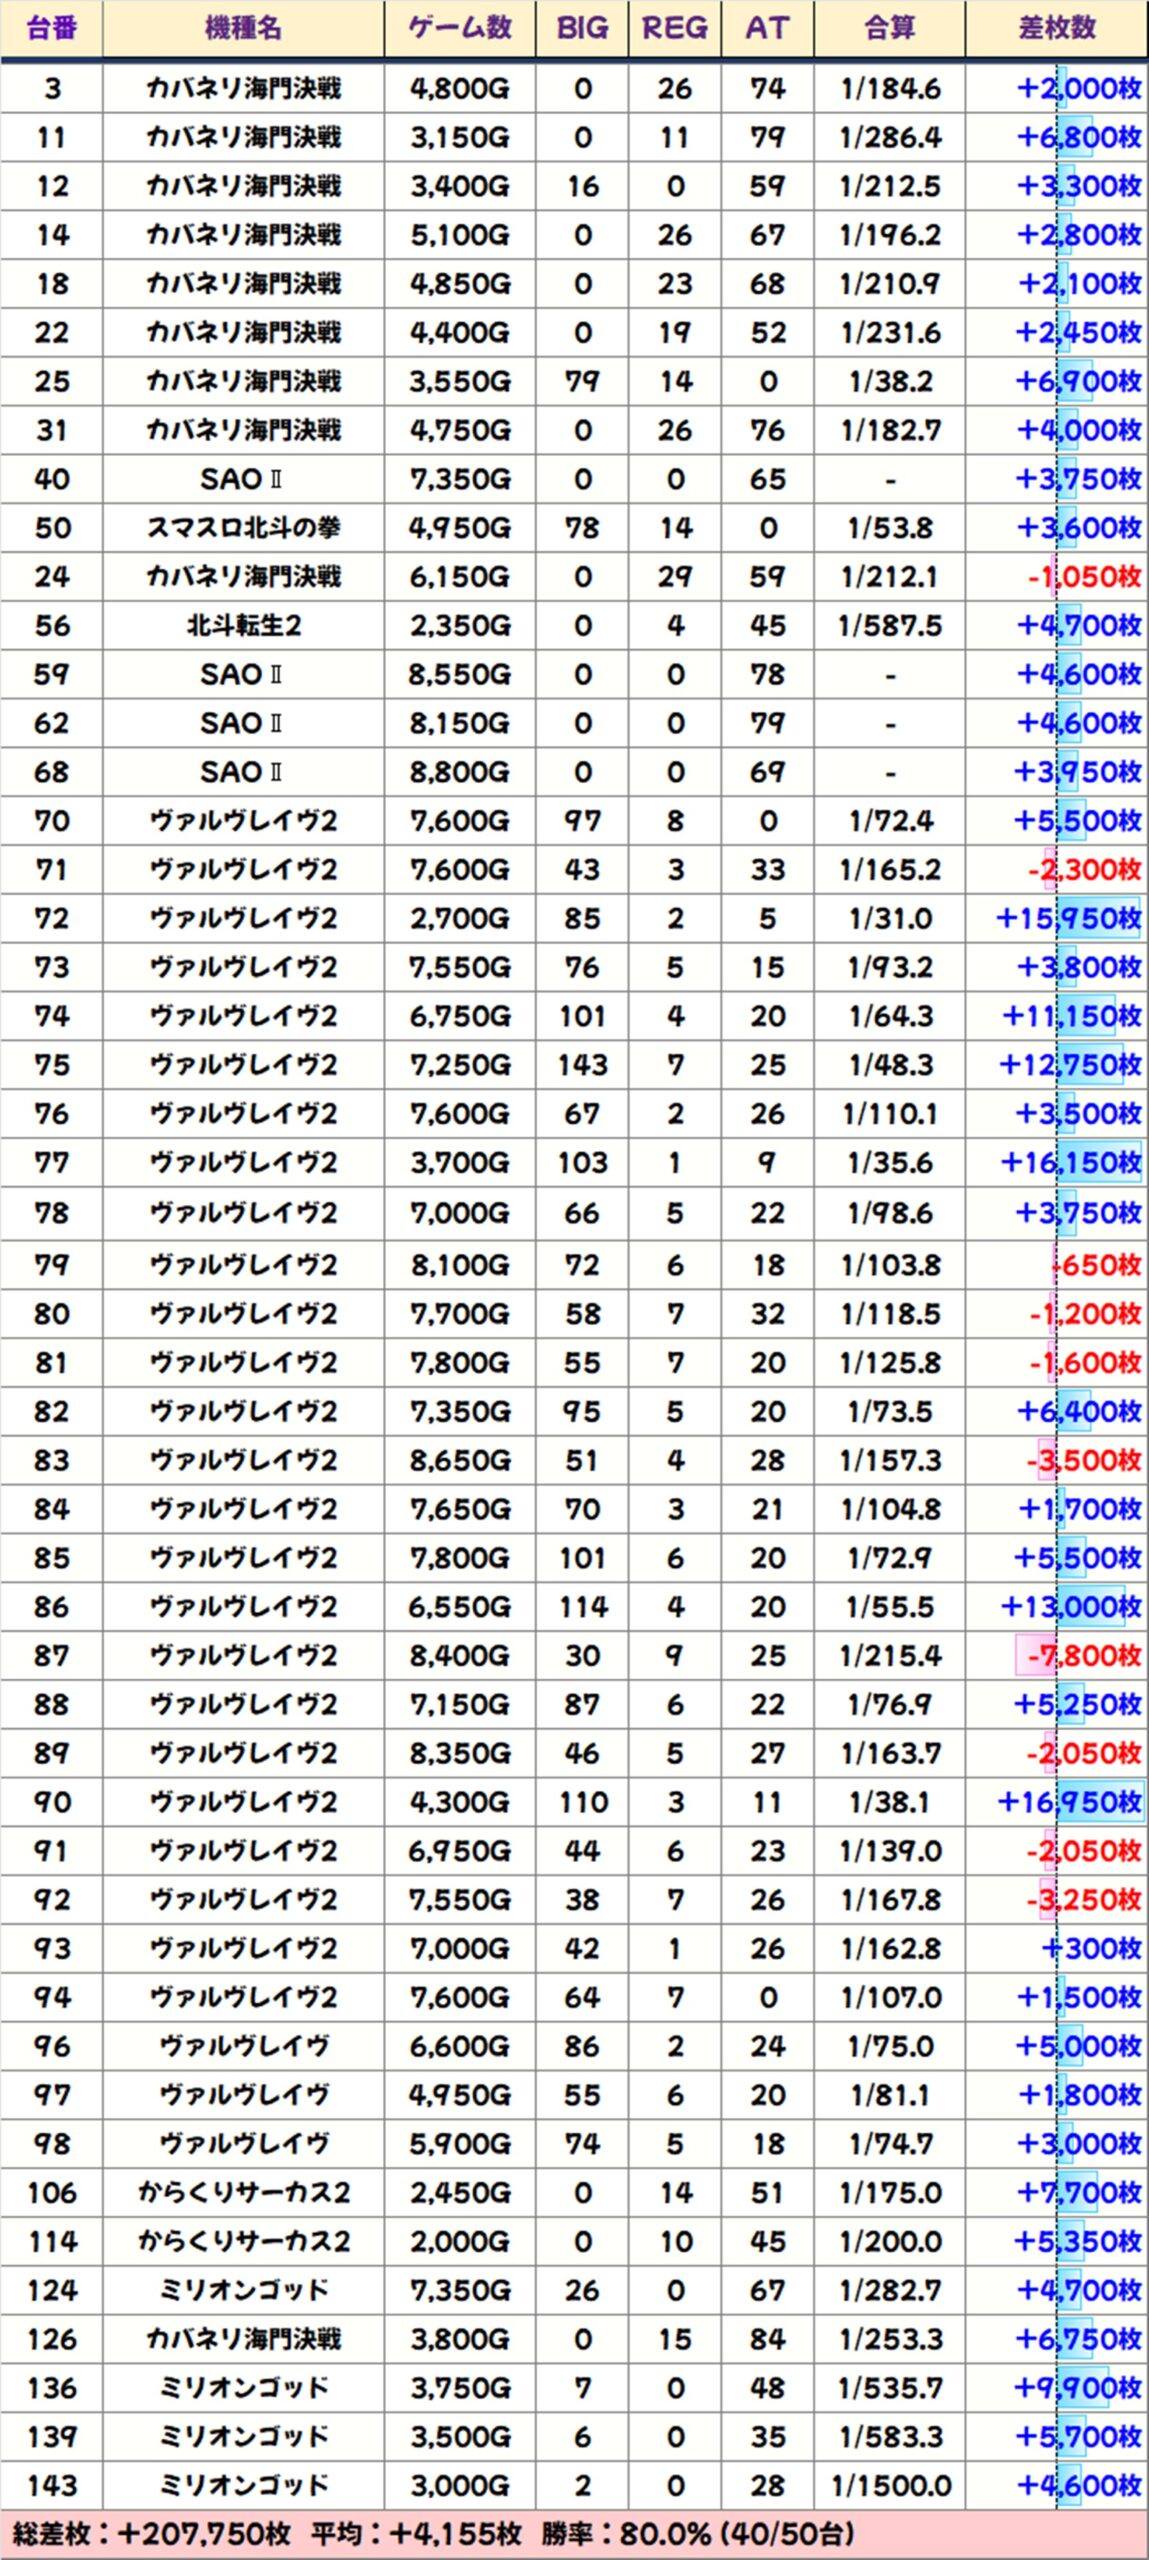
Task: Click the 台番 column header
Action: tap(52, 28)
